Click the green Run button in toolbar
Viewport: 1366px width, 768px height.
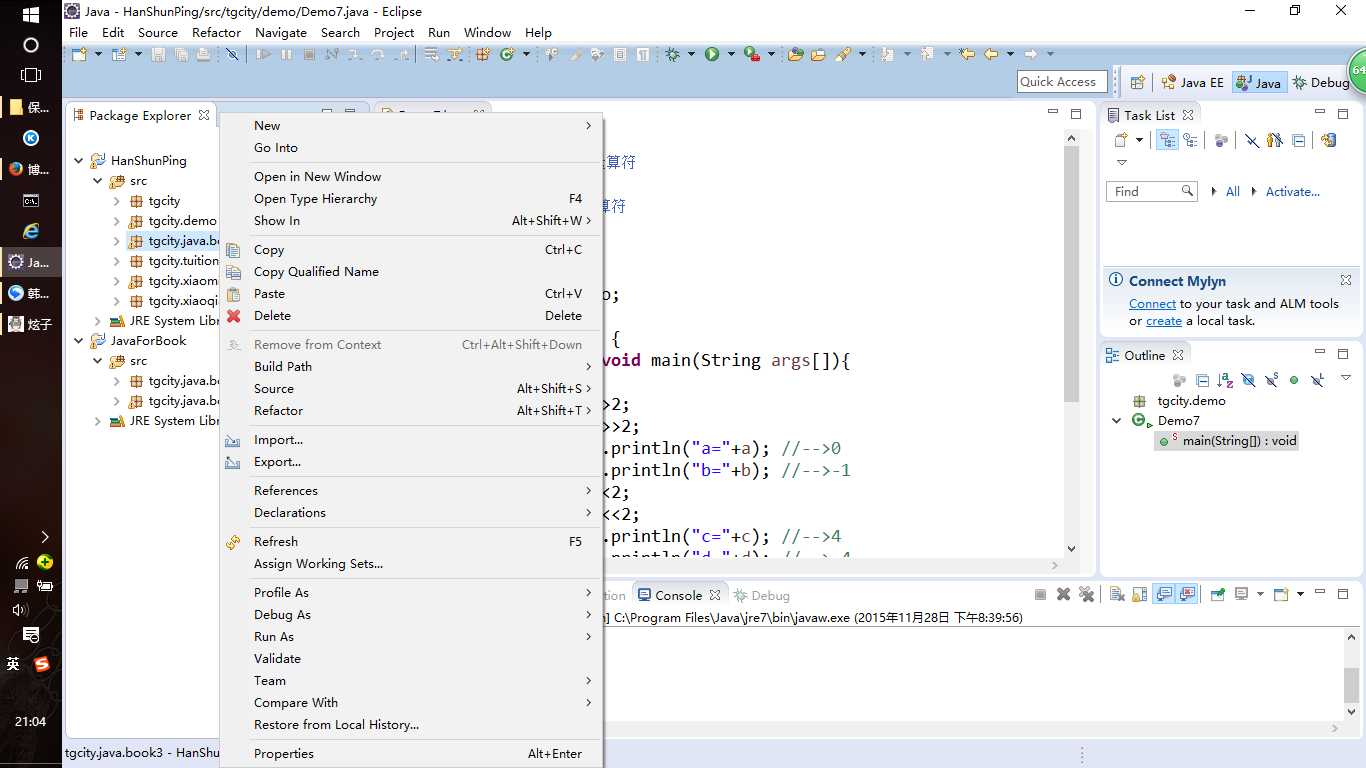[x=711, y=54]
